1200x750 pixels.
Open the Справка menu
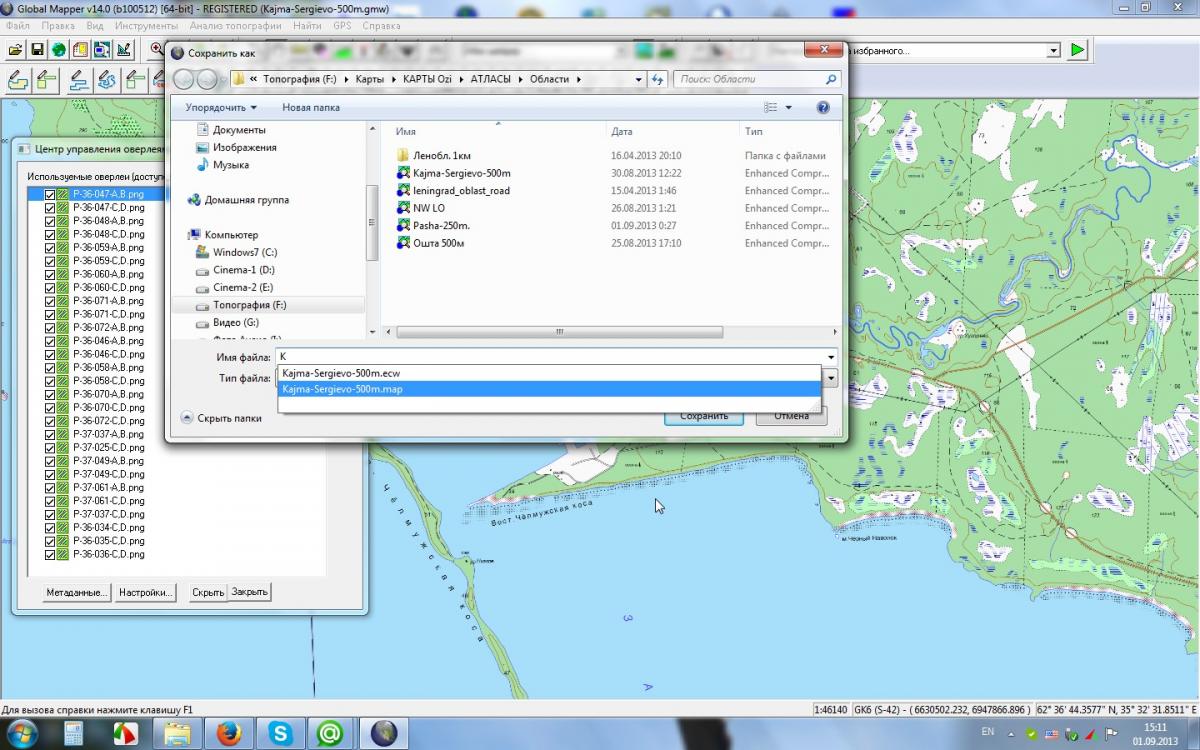(382, 26)
